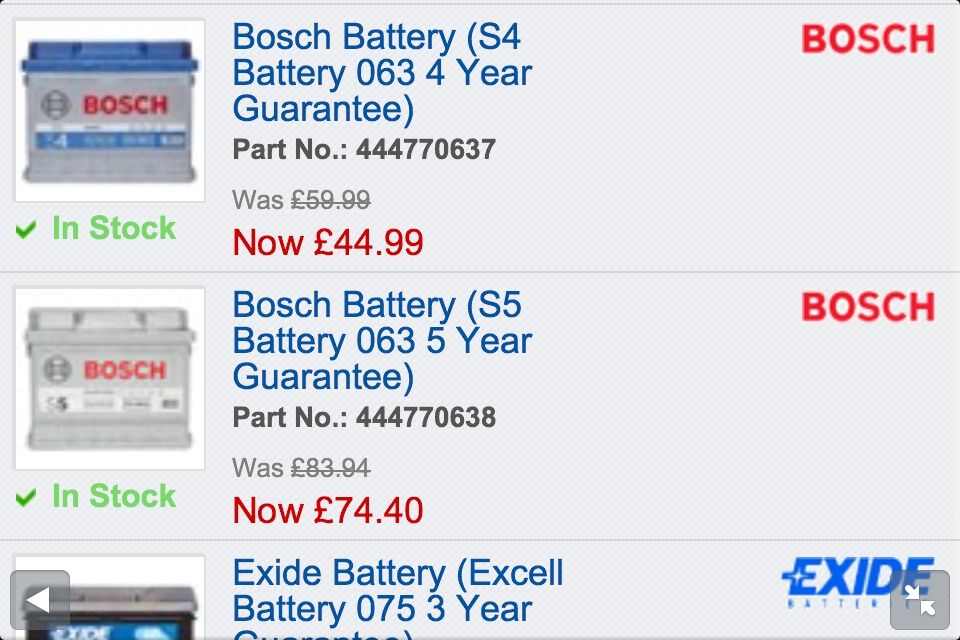The height and width of the screenshot is (640, 960).
Task: Click the S4 battery green checkmark icon
Action: click(x=27, y=231)
